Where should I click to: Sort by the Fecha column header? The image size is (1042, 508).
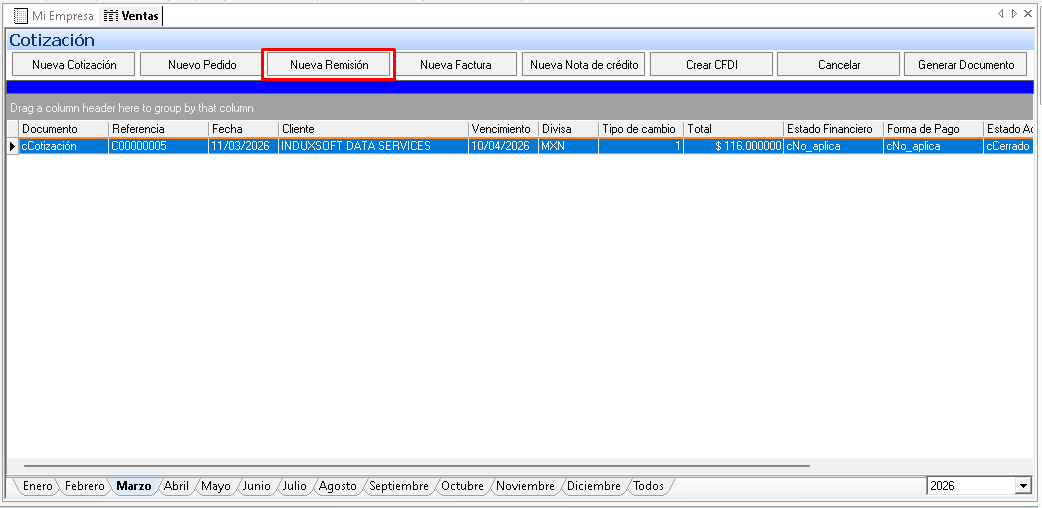tap(242, 129)
